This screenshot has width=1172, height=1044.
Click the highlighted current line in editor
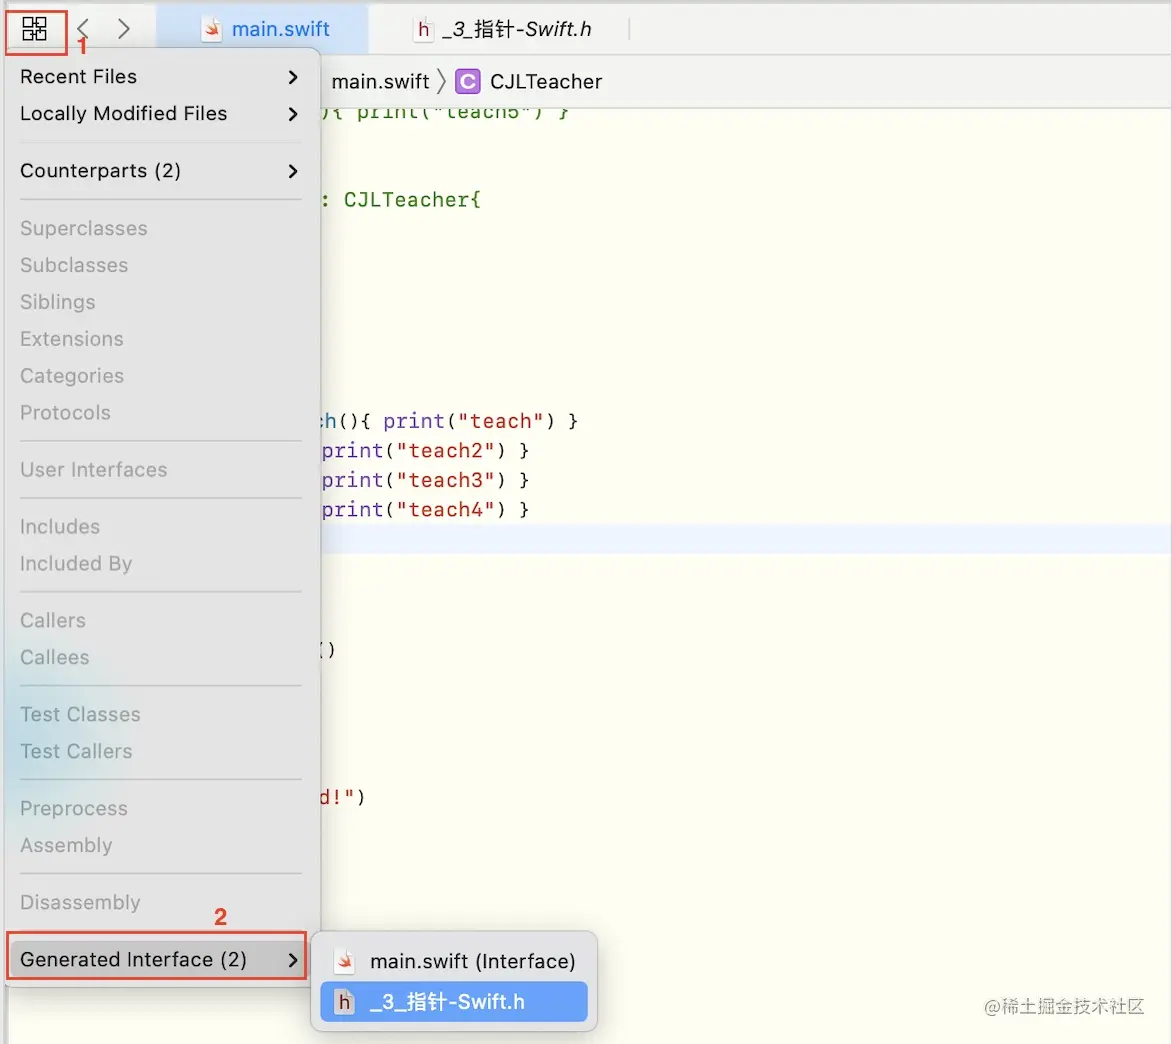tap(746, 539)
